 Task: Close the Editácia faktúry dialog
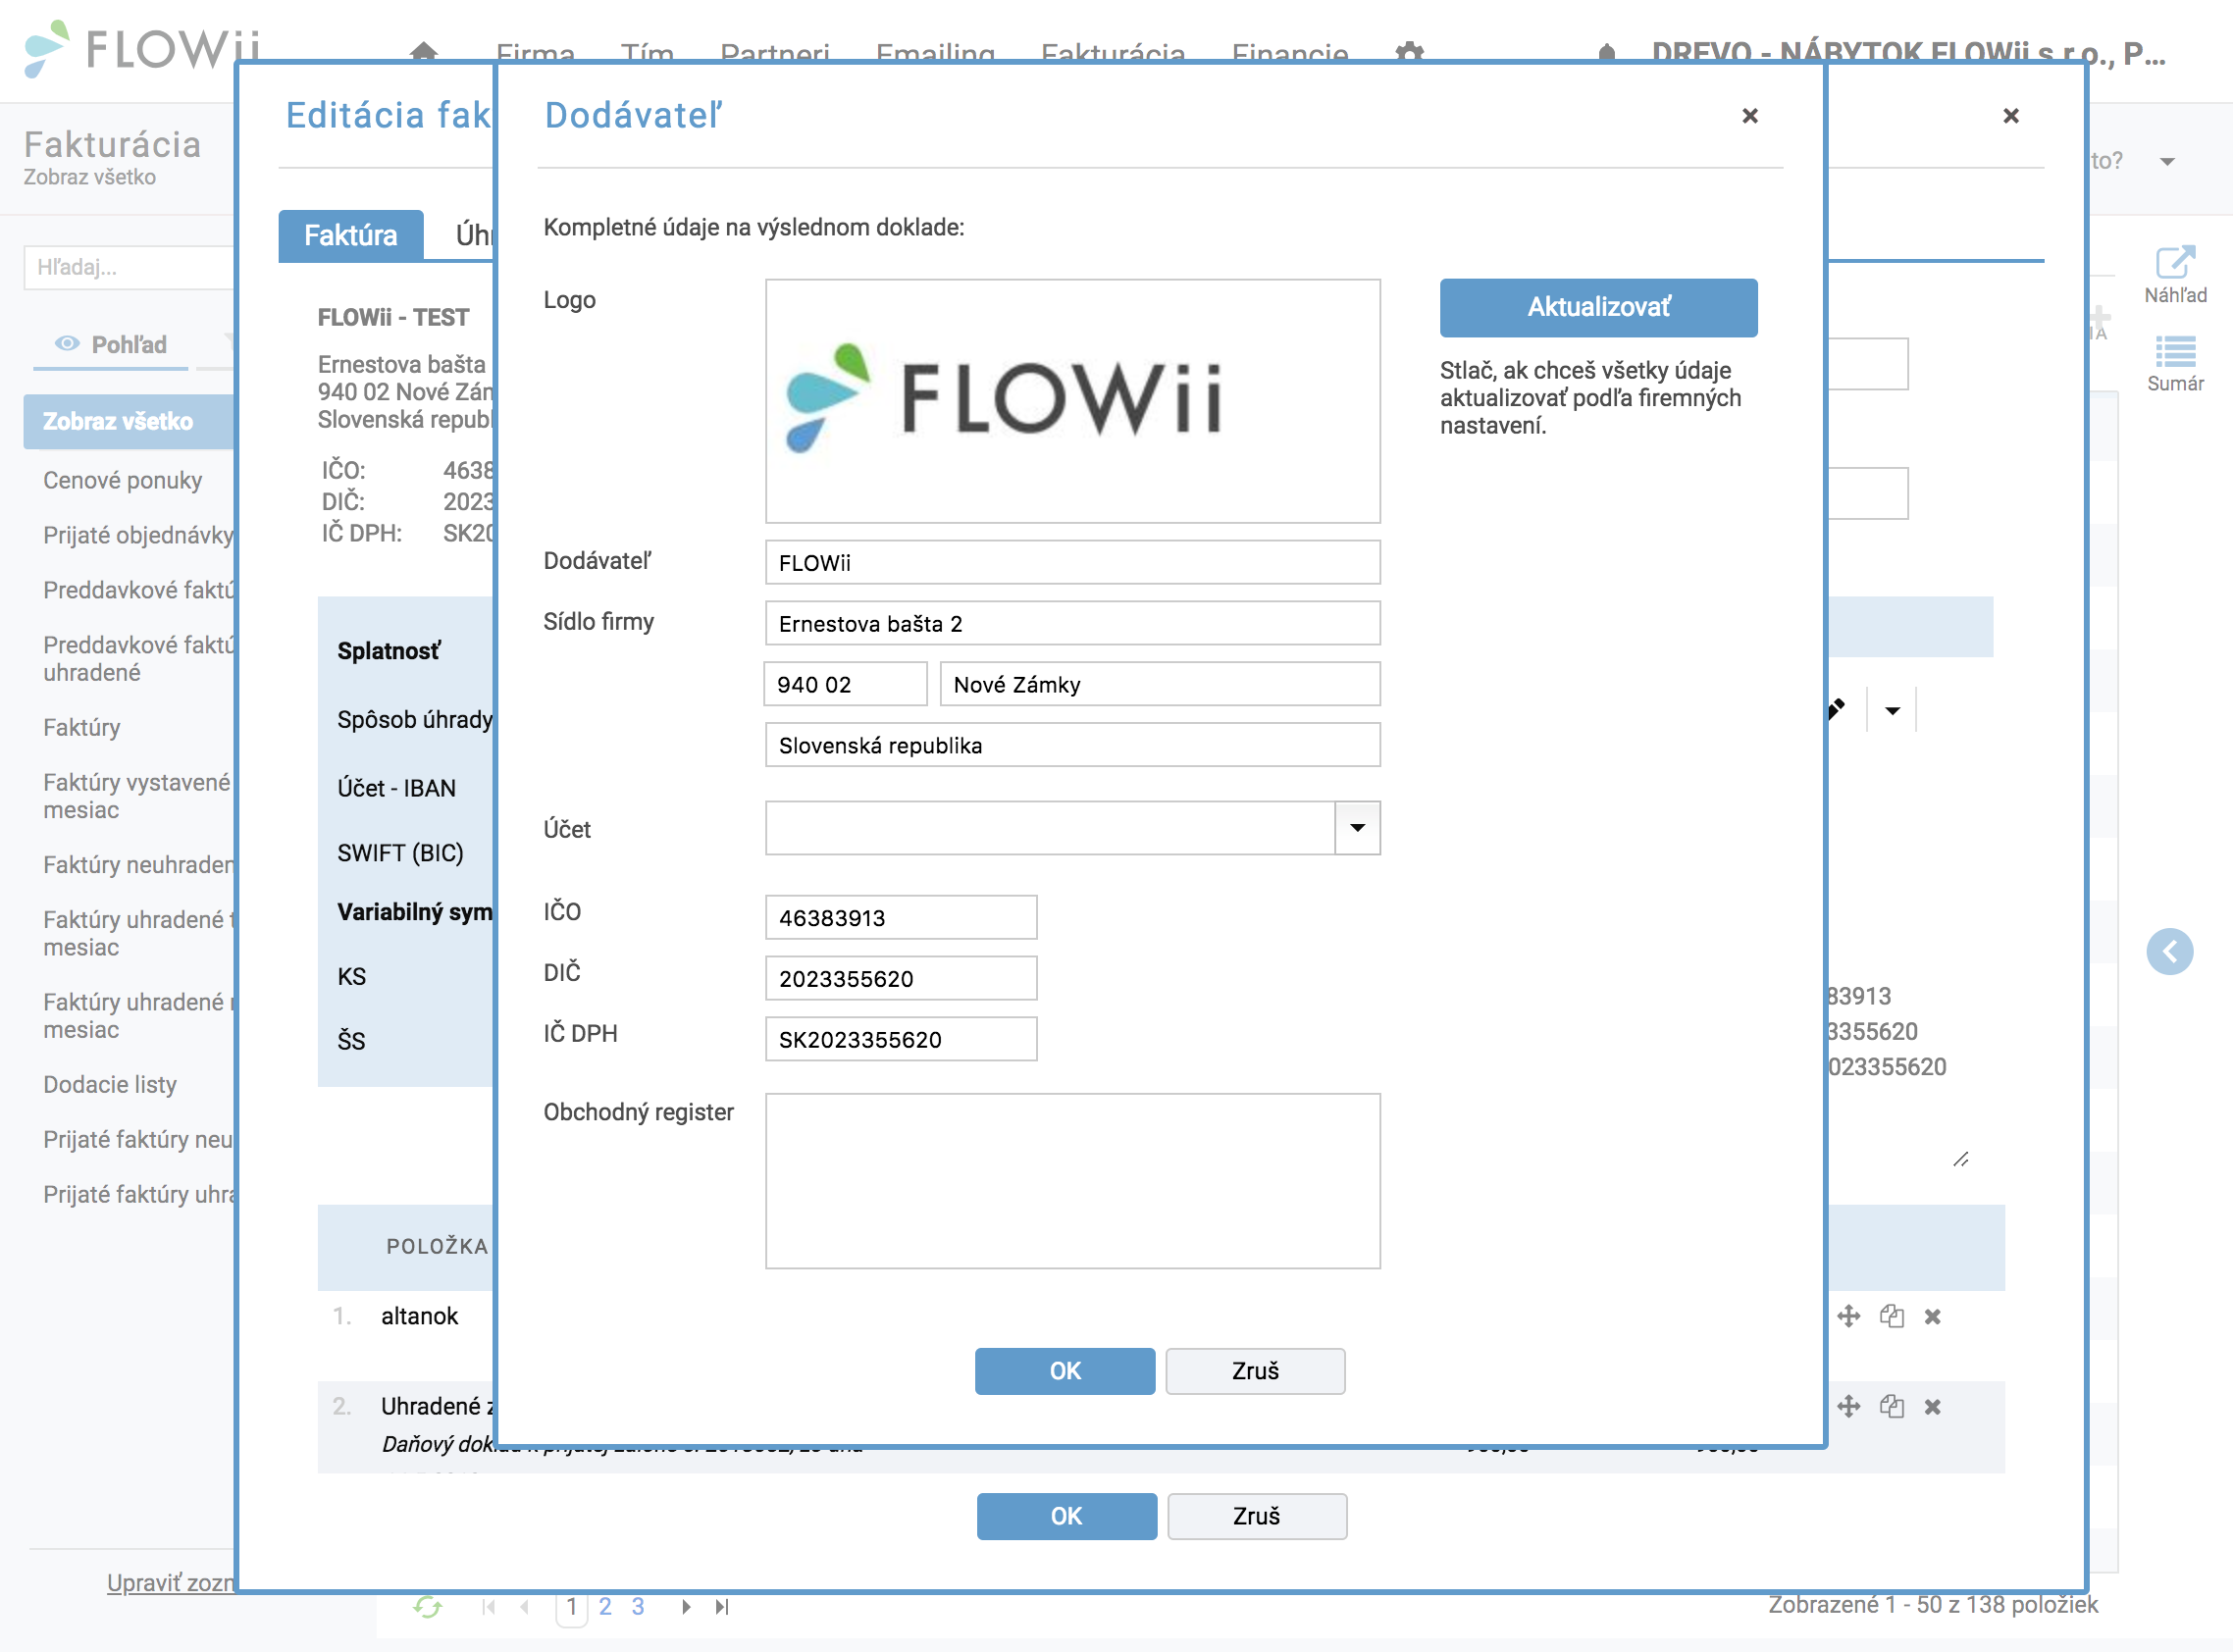click(x=2011, y=116)
